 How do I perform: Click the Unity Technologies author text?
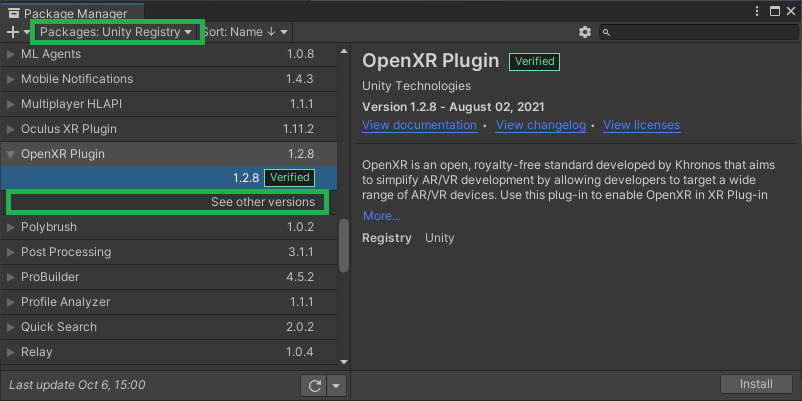[x=416, y=86]
